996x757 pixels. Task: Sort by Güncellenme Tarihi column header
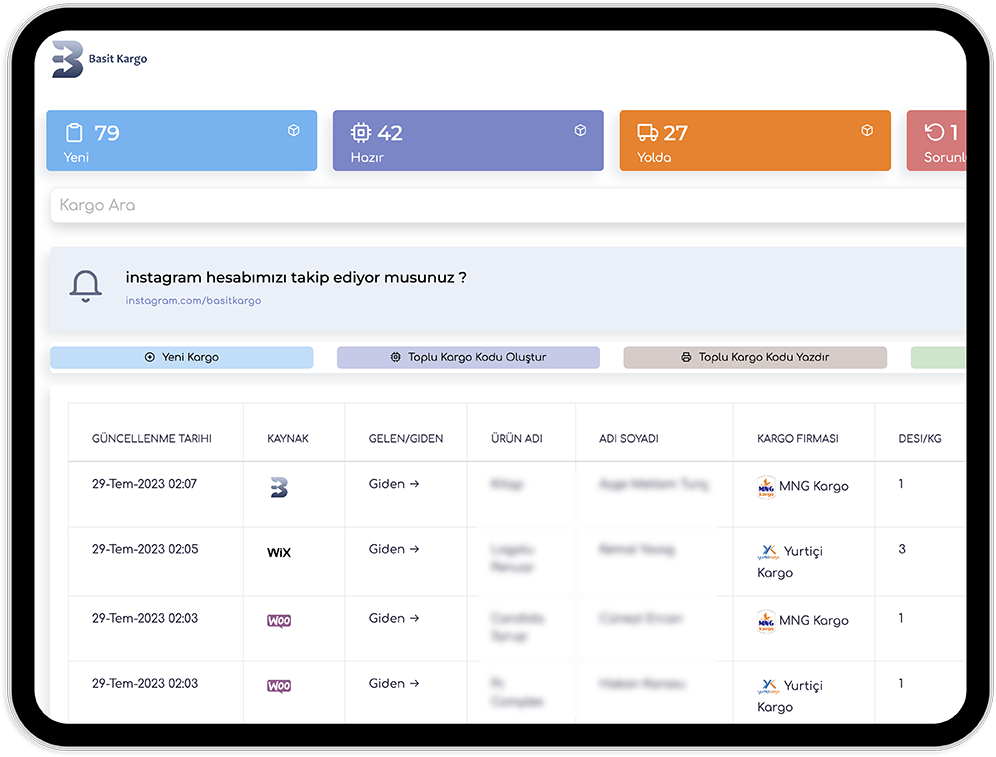click(x=152, y=438)
